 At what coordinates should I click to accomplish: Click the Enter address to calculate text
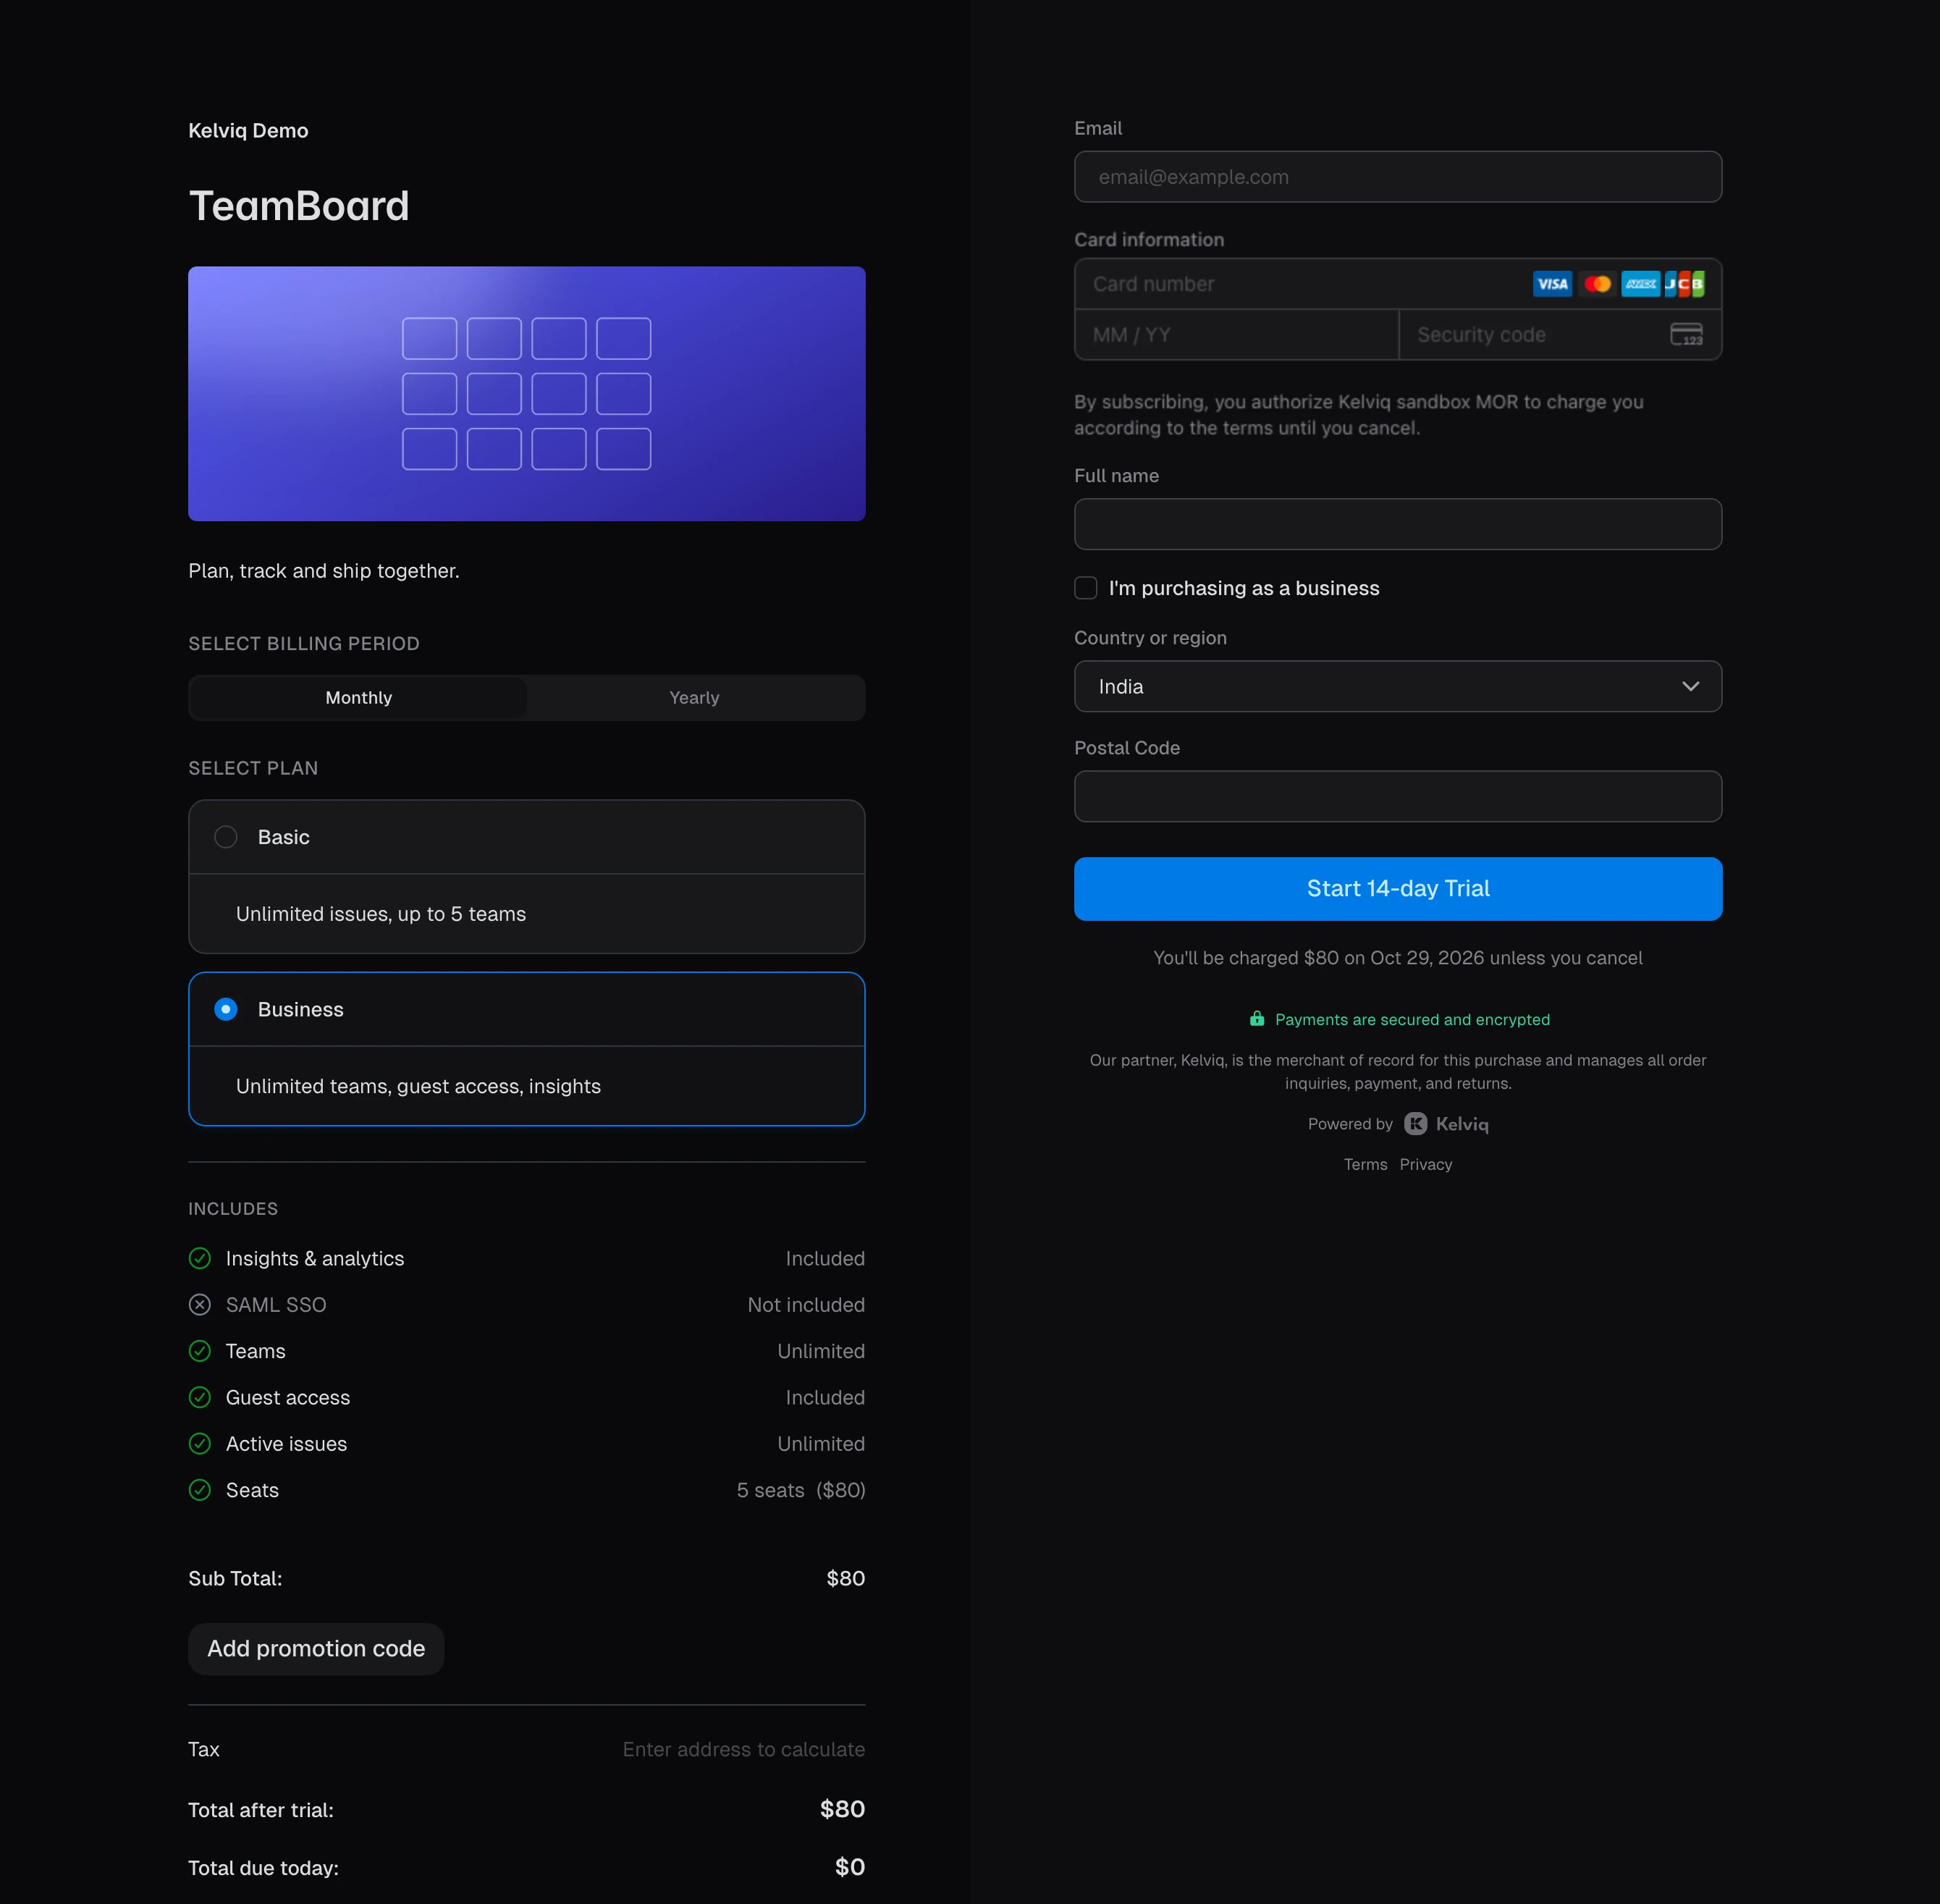click(744, 1749)
